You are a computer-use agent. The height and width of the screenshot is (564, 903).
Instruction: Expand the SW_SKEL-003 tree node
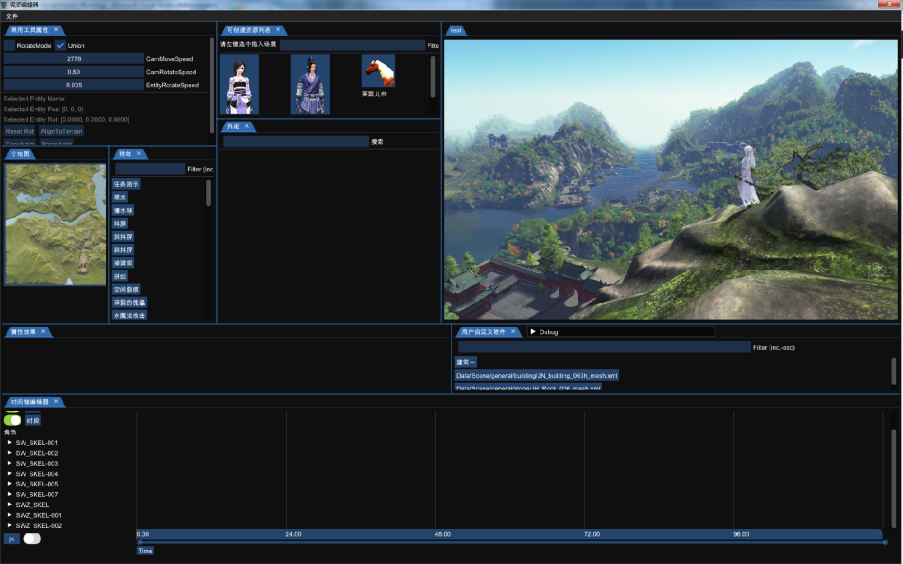(x=10, y=463)
